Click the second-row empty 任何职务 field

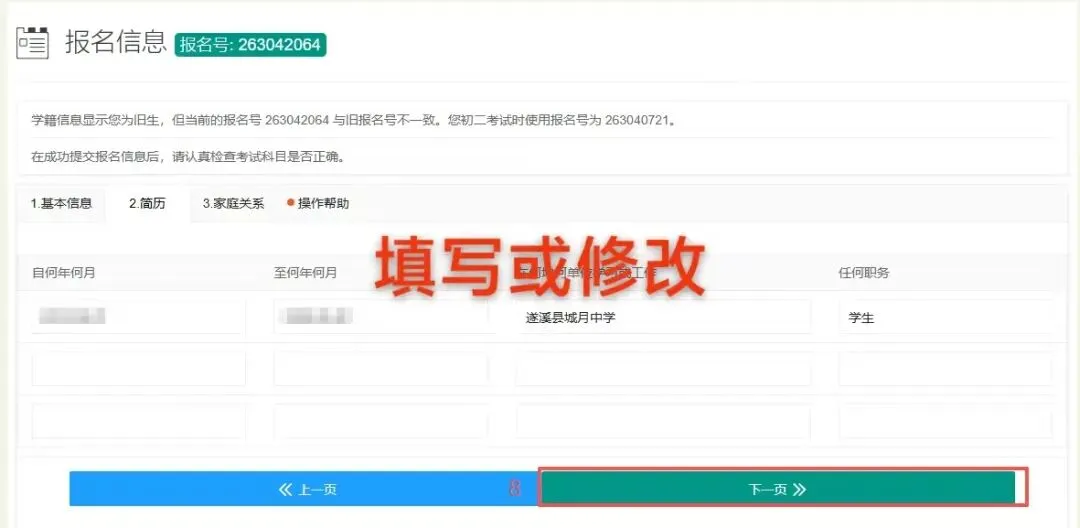tap(945, 369)
